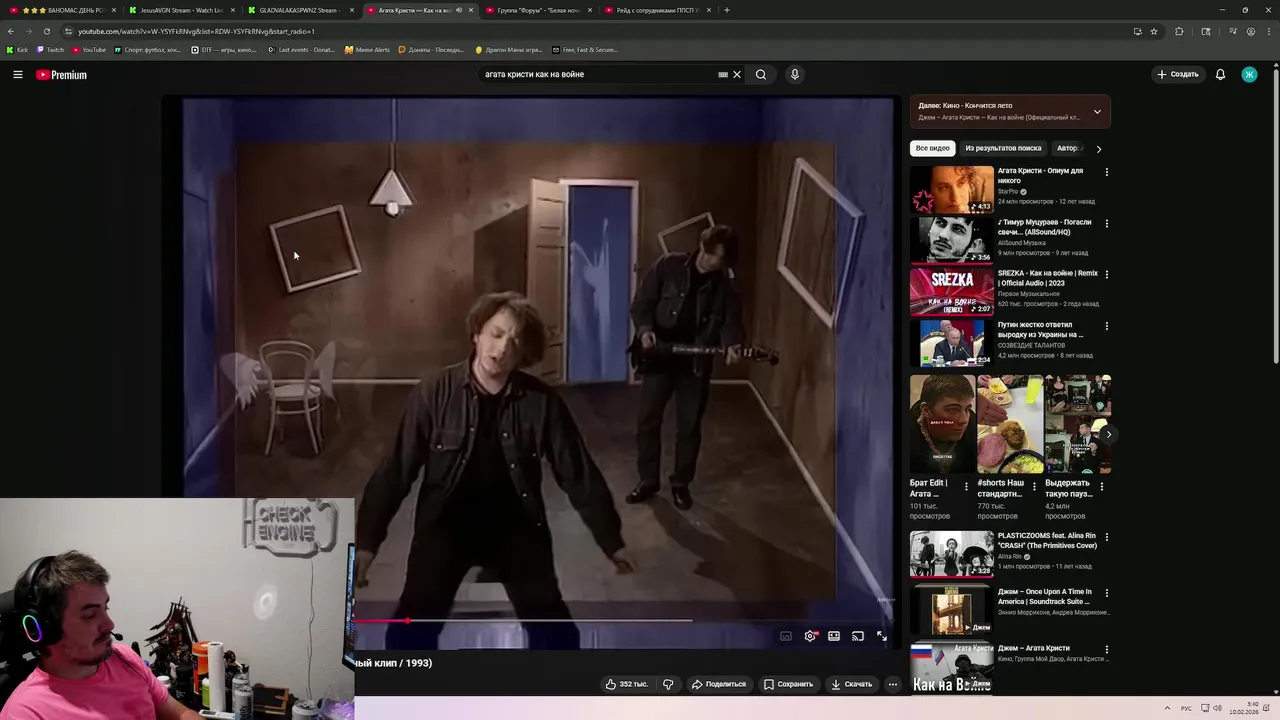Image resolution: width=1280 pixels, height=720 pixels.
Task: Click the Поделиться share button
Action: 719,684
